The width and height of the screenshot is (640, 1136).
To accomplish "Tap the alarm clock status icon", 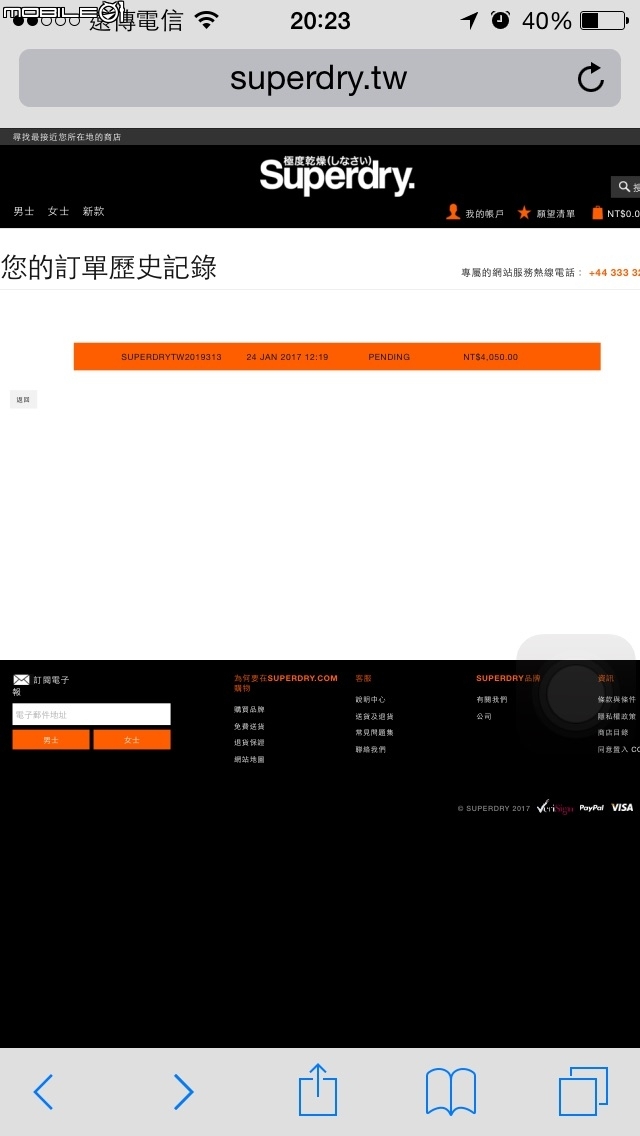I will pyautogui.click(x=500, y=20).
